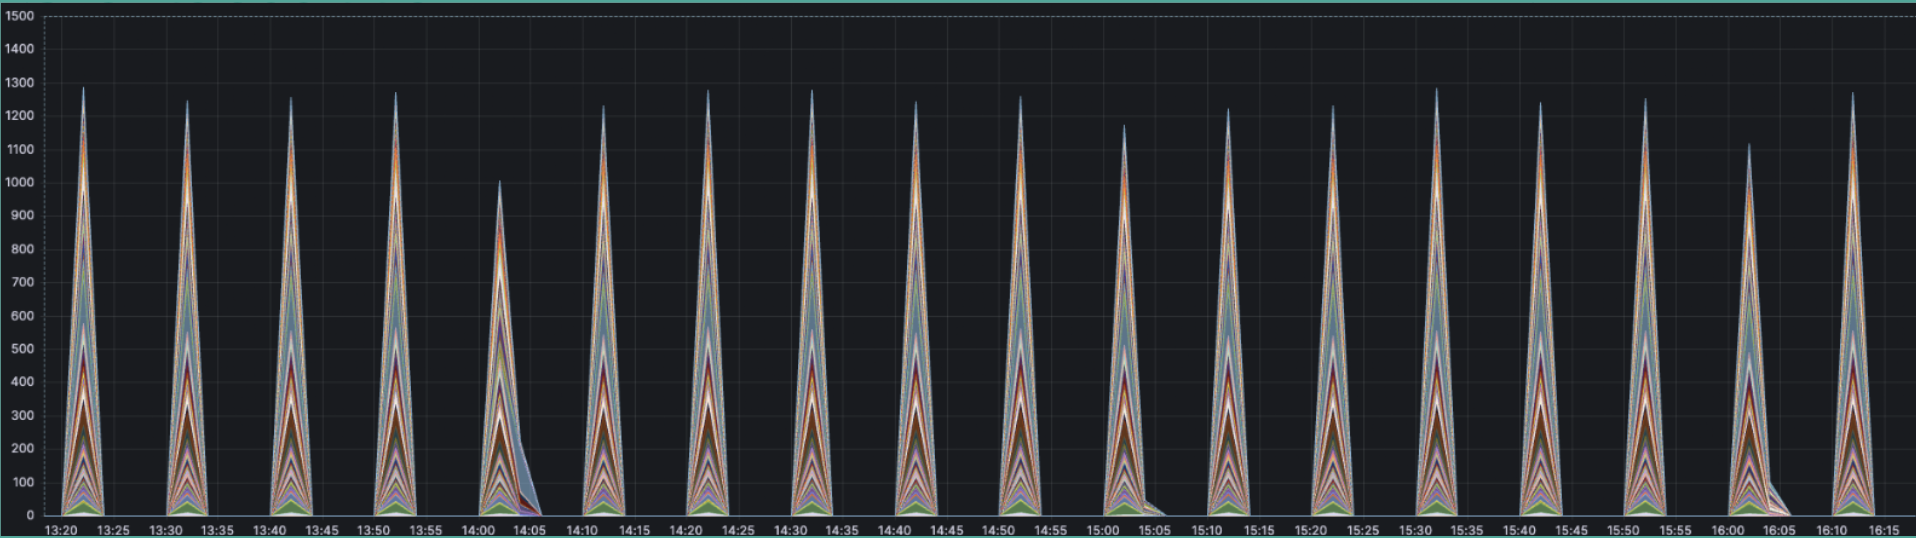The image size is (1916, 538).
Task: Click the trailing tail of the 14:05 spike
Action: [528, 480]
